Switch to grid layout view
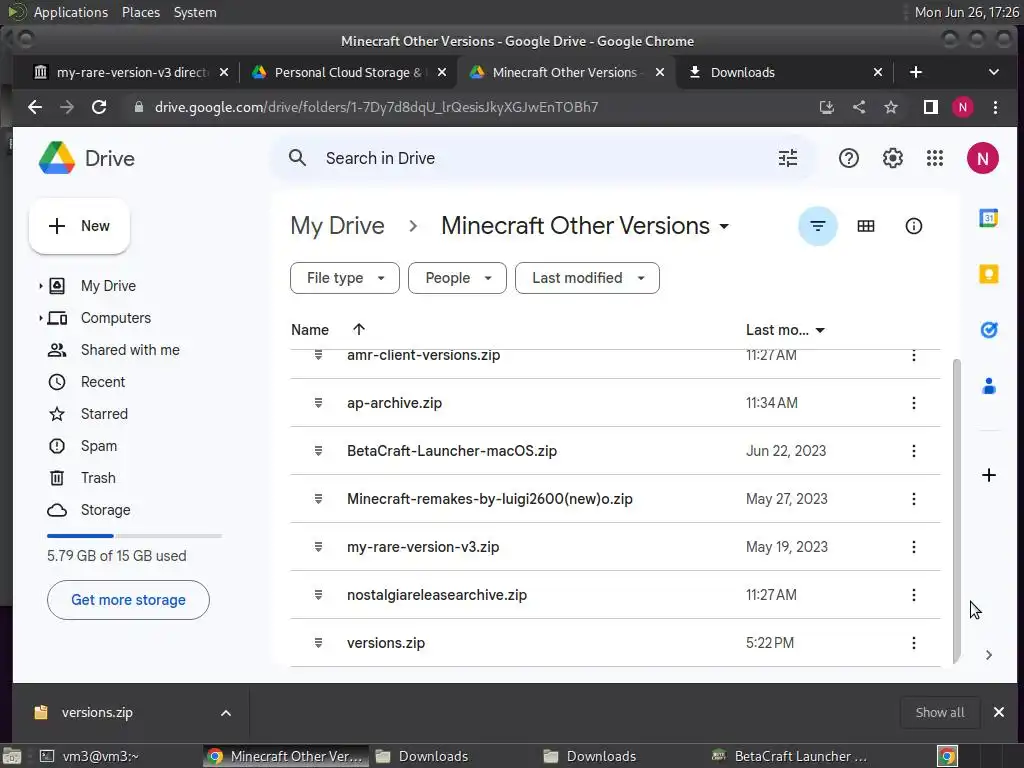Image resolution: width=1024 pixels, height=768 pixels. click(x=866, y=226)
